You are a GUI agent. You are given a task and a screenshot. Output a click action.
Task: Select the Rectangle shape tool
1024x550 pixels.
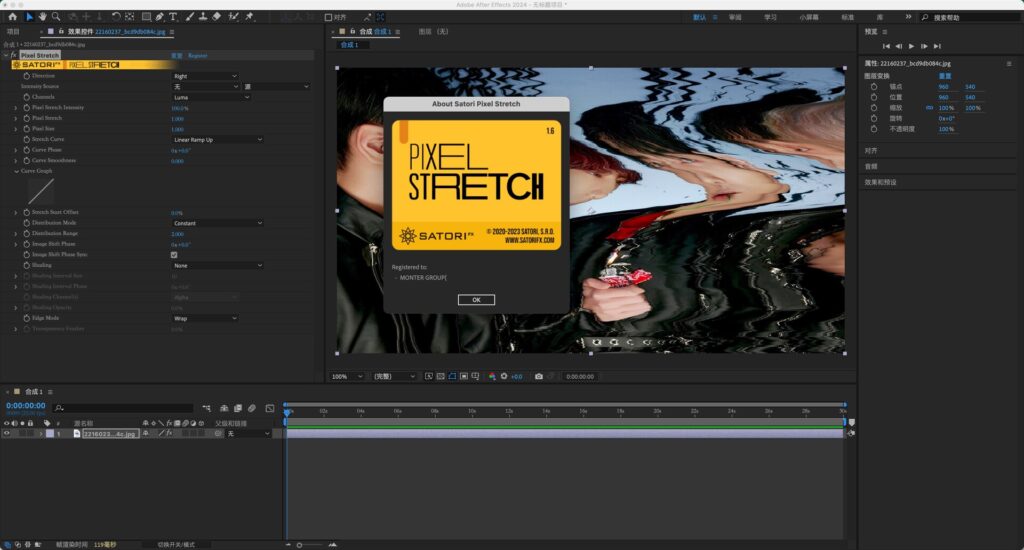pos(146,17)
